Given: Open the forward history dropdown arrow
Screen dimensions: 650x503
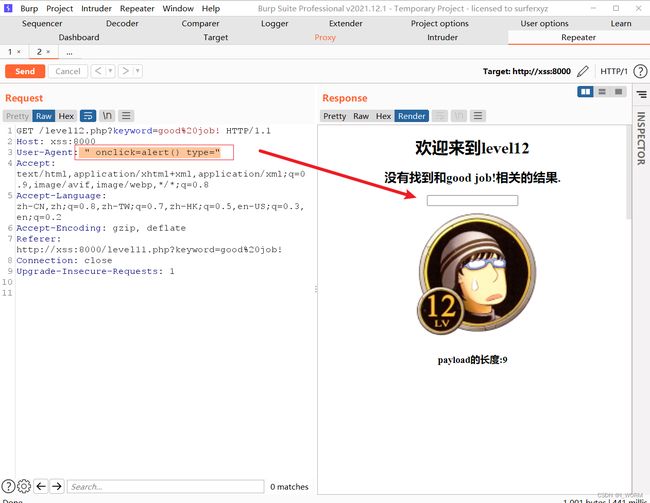Looking at the screenshot, I should click(138, 71).
